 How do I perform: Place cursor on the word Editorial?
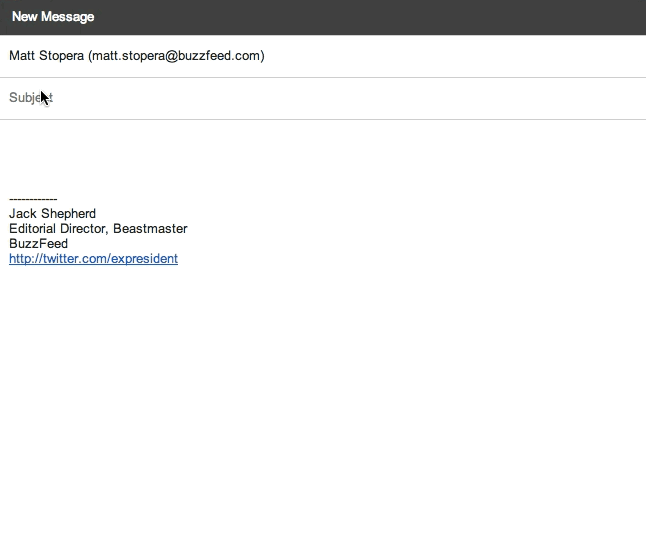(33, 229)
